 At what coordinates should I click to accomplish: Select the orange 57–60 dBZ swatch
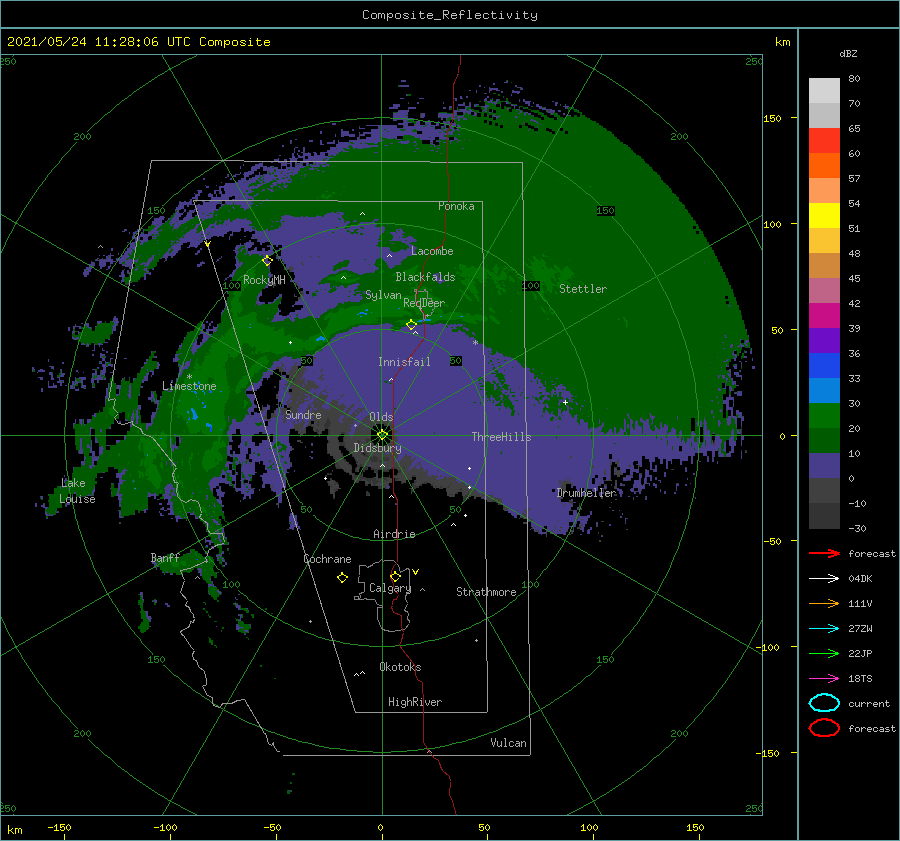coord(824,166)
